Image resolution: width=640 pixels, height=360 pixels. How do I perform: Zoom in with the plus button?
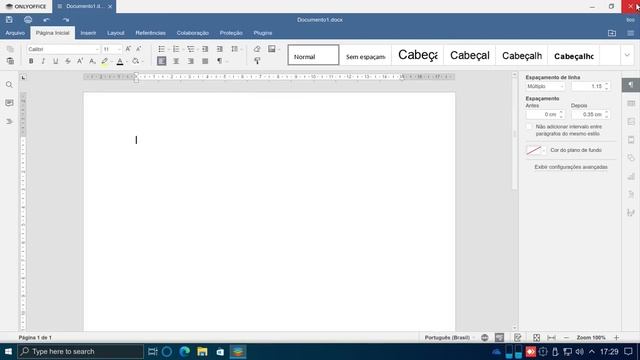point(616,338)
